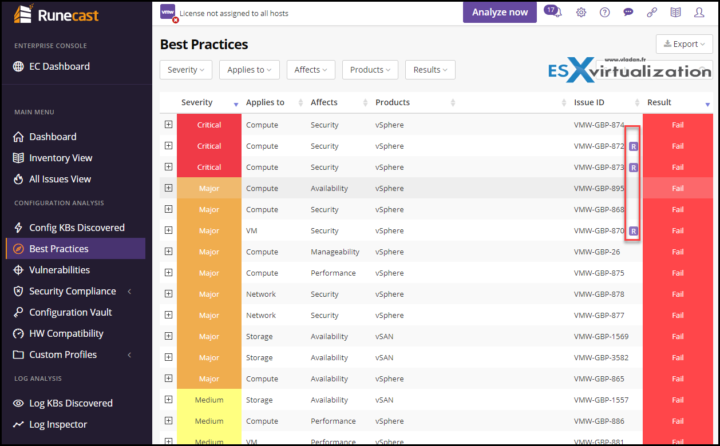Open the Affects filter dropdown
720x446 pixels.
(x=311, y=70)
